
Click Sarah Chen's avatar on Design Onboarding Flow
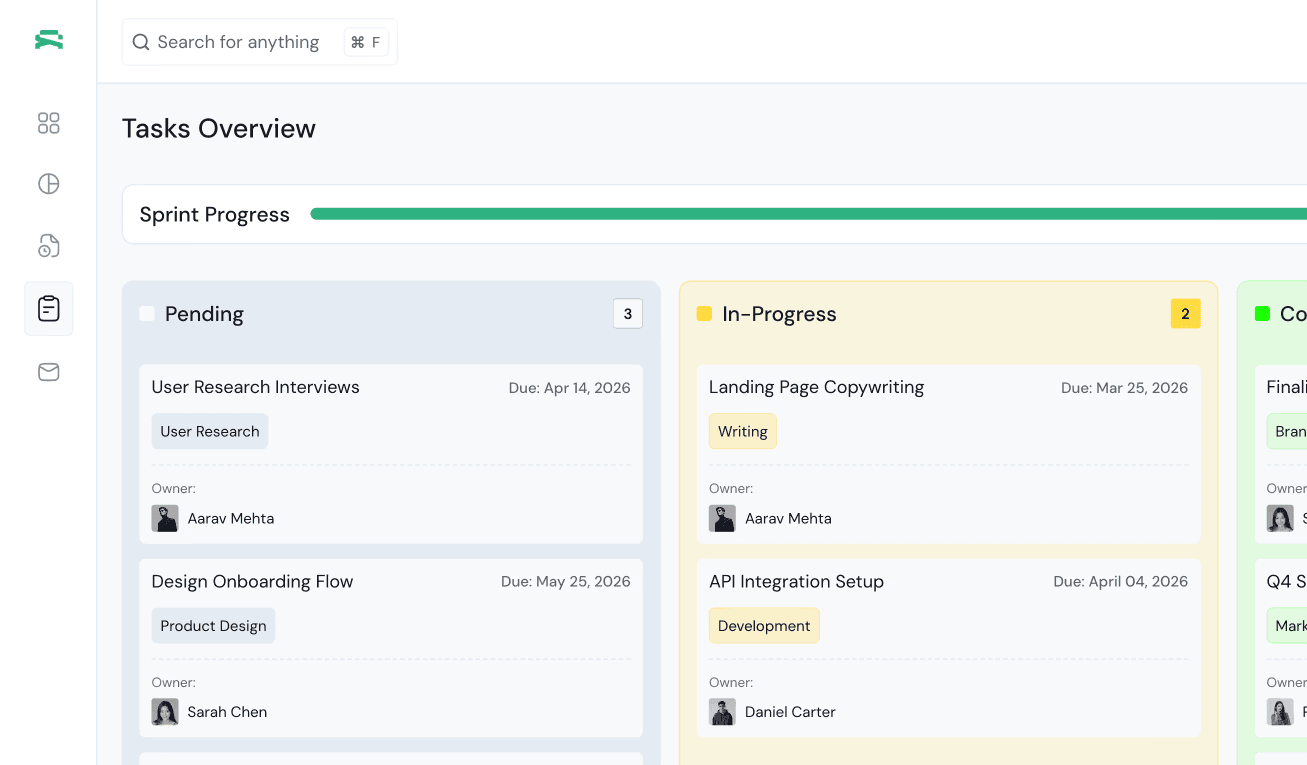[x=165, y=712]
